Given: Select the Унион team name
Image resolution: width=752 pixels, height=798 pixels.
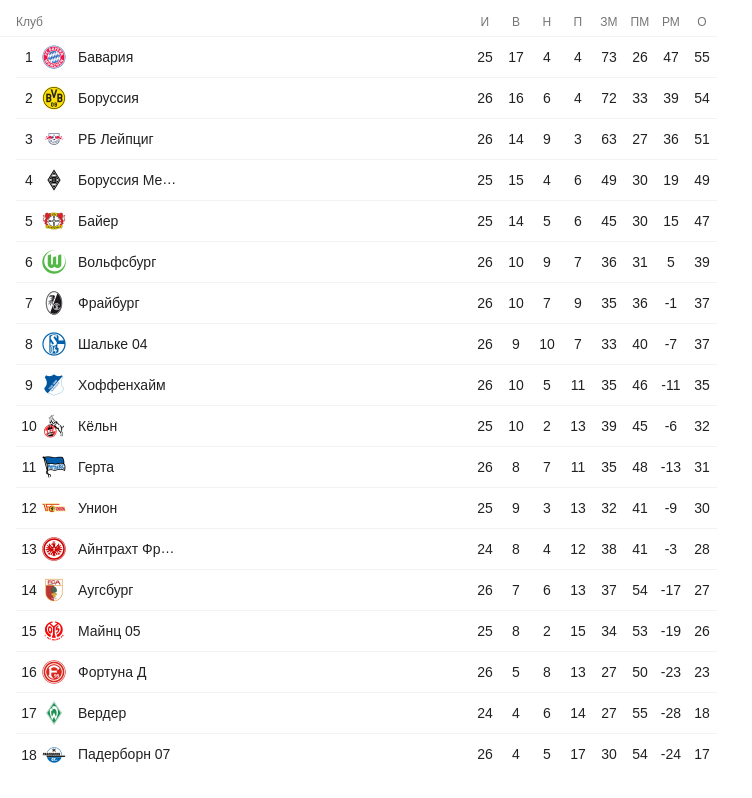Looking at the screenshot, I should click(x=98, y=508).
